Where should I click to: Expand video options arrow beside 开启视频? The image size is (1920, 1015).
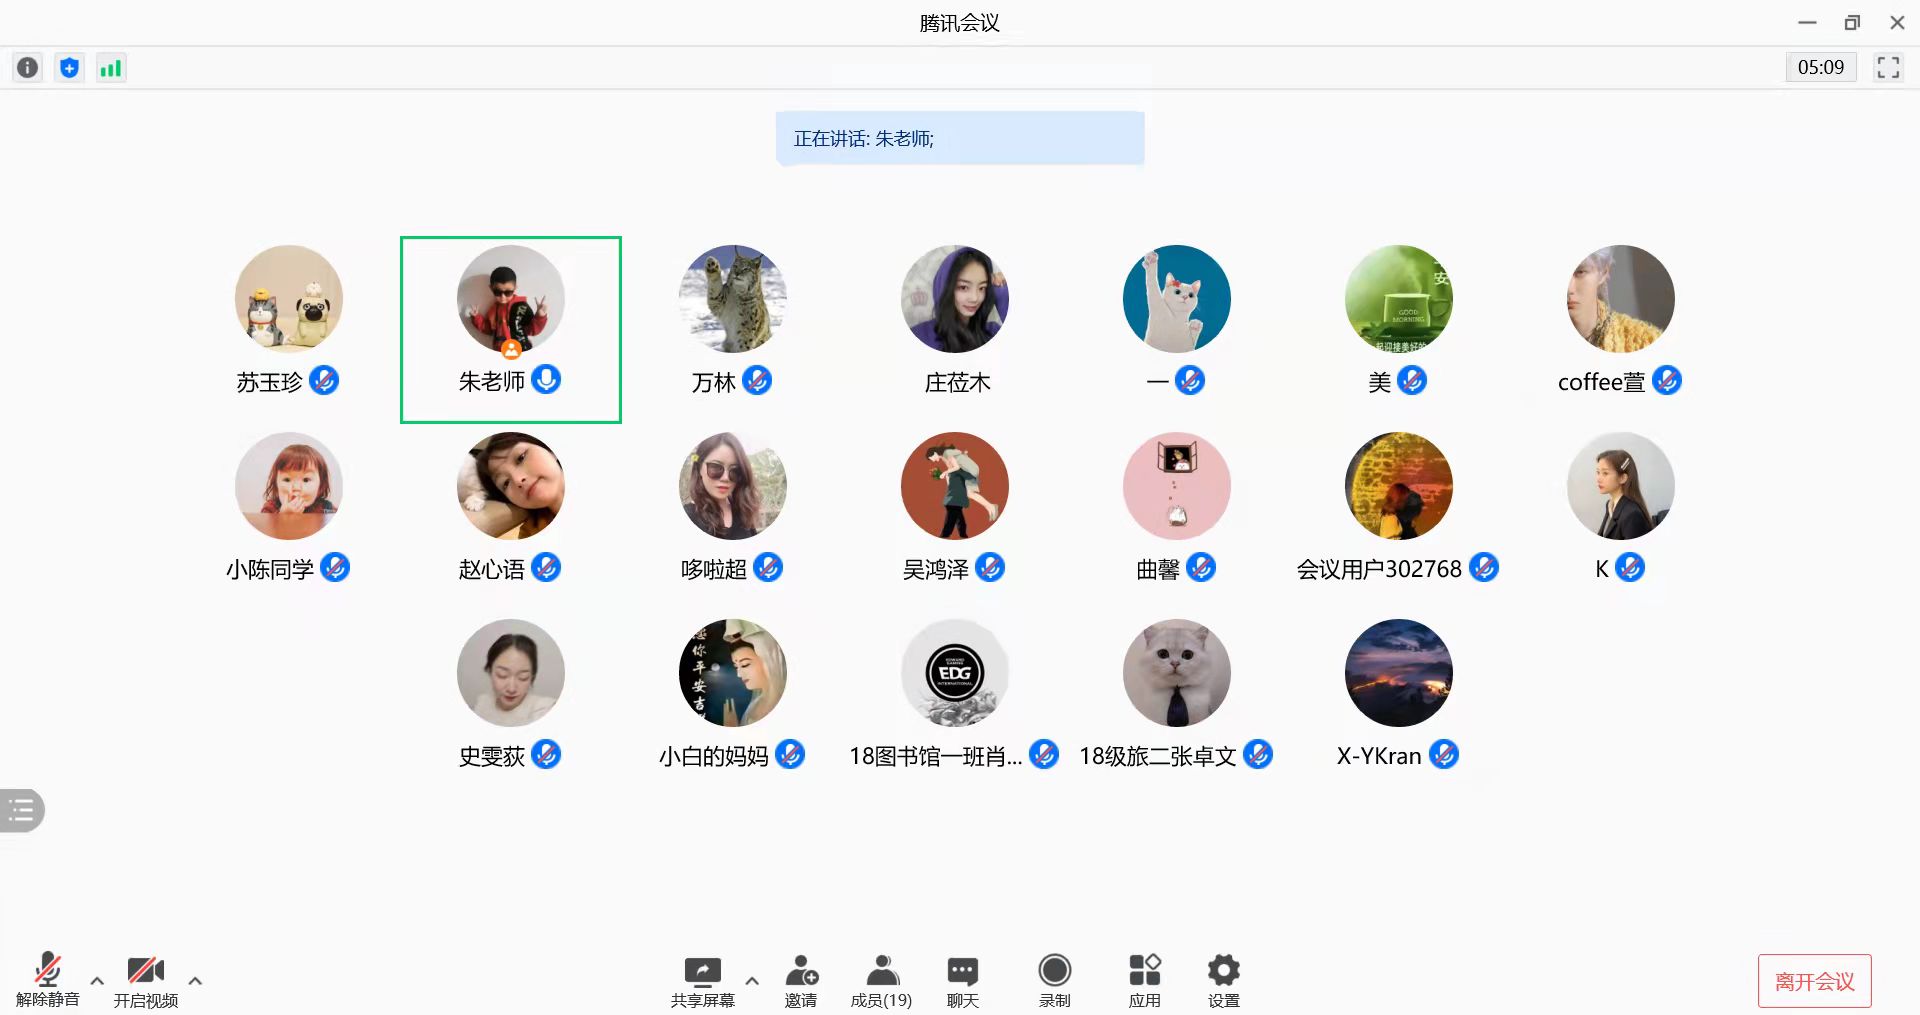coord(195,981)
